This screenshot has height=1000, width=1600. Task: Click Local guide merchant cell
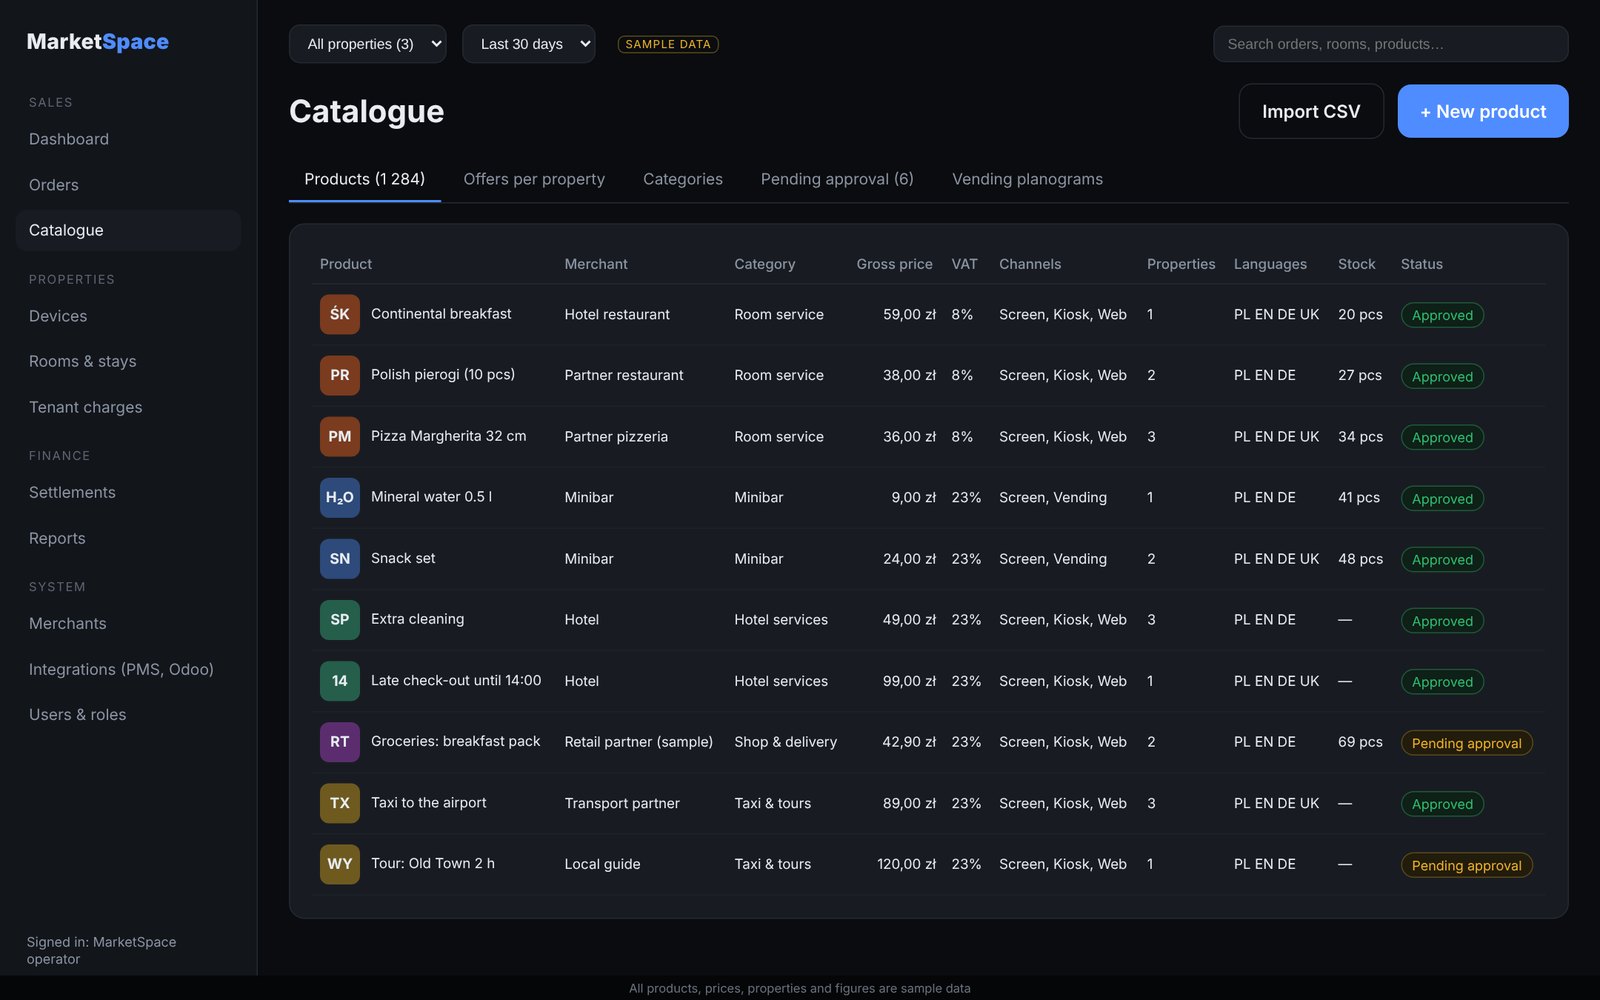602,864
